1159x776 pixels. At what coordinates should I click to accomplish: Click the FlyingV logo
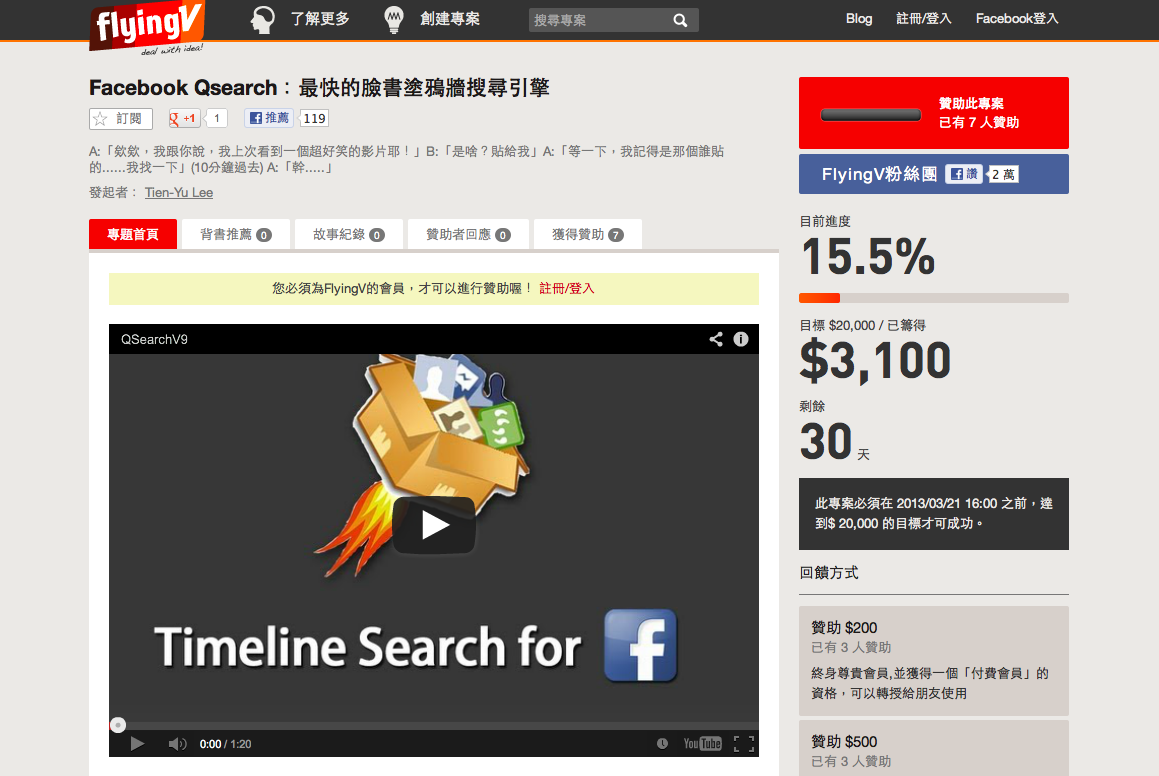click(146, 27)
